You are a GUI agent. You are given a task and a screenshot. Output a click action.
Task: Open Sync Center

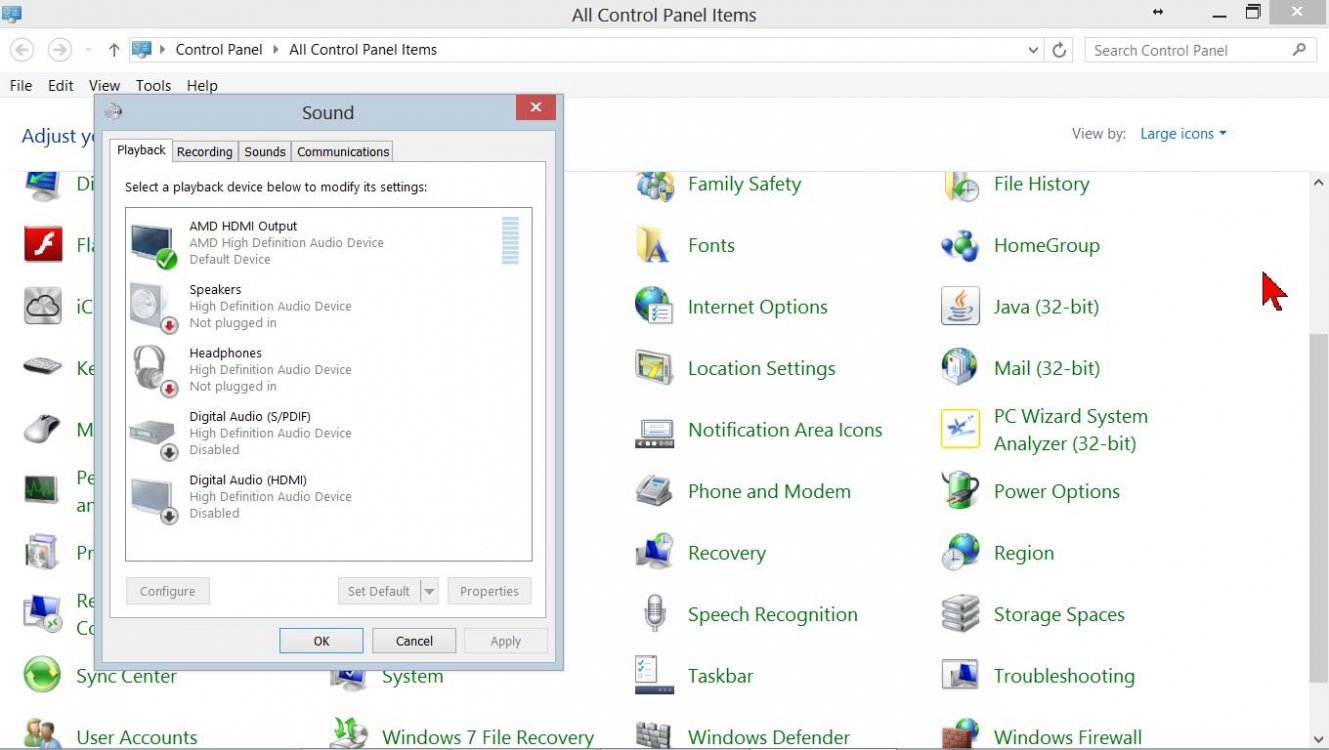coord(126,676)
